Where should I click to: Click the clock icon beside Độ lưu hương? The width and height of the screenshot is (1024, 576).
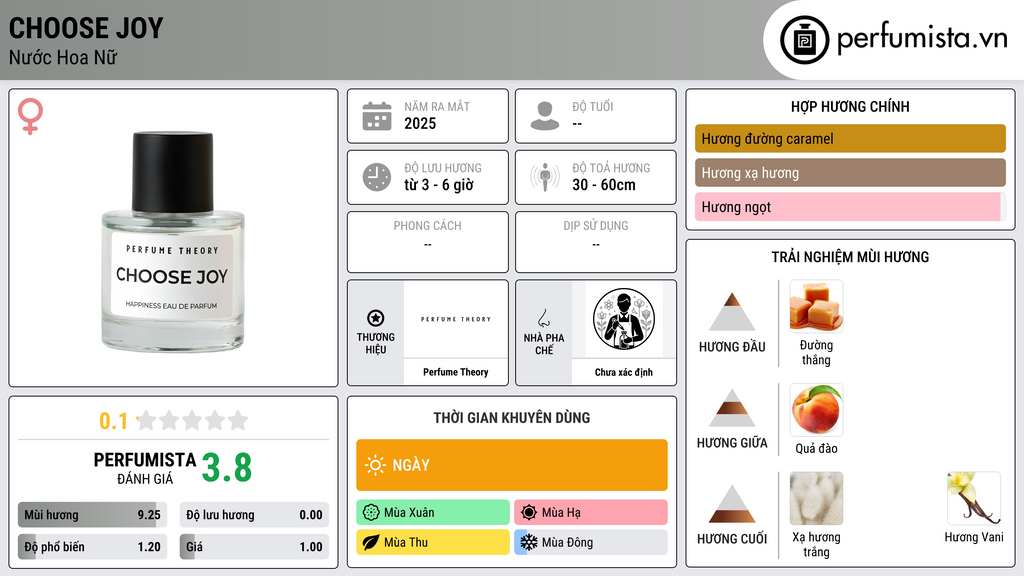click(377, 177)
